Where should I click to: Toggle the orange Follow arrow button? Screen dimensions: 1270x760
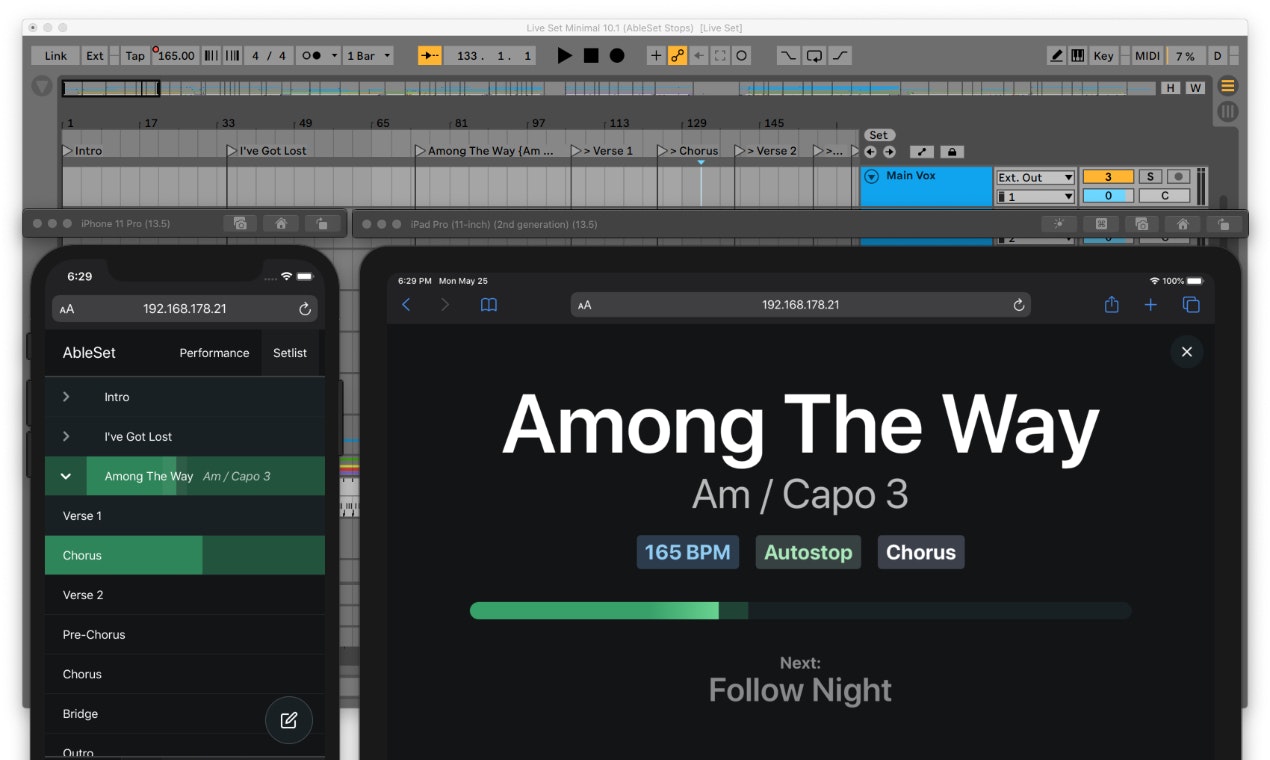click(x=430, y=56)
